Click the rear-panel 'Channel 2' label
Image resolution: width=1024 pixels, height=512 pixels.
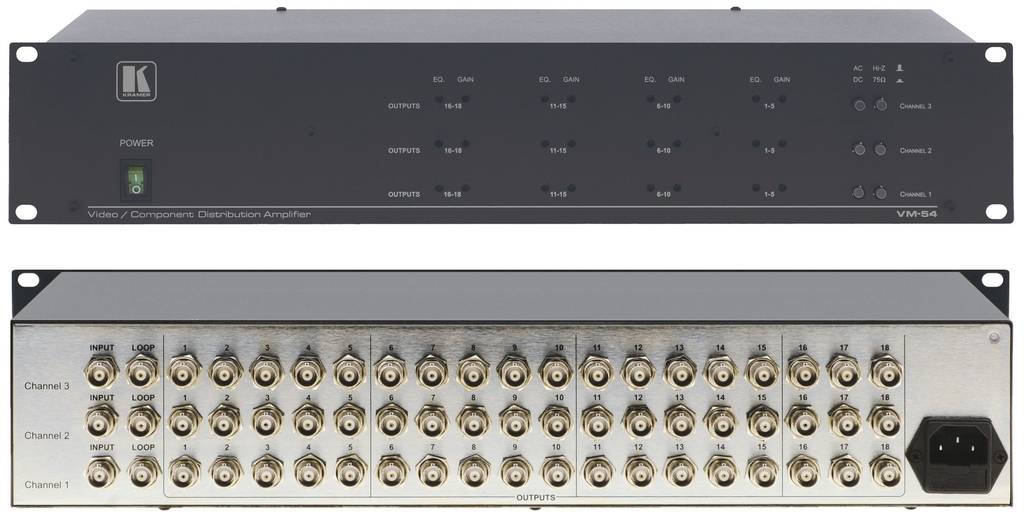pos(46,436)
